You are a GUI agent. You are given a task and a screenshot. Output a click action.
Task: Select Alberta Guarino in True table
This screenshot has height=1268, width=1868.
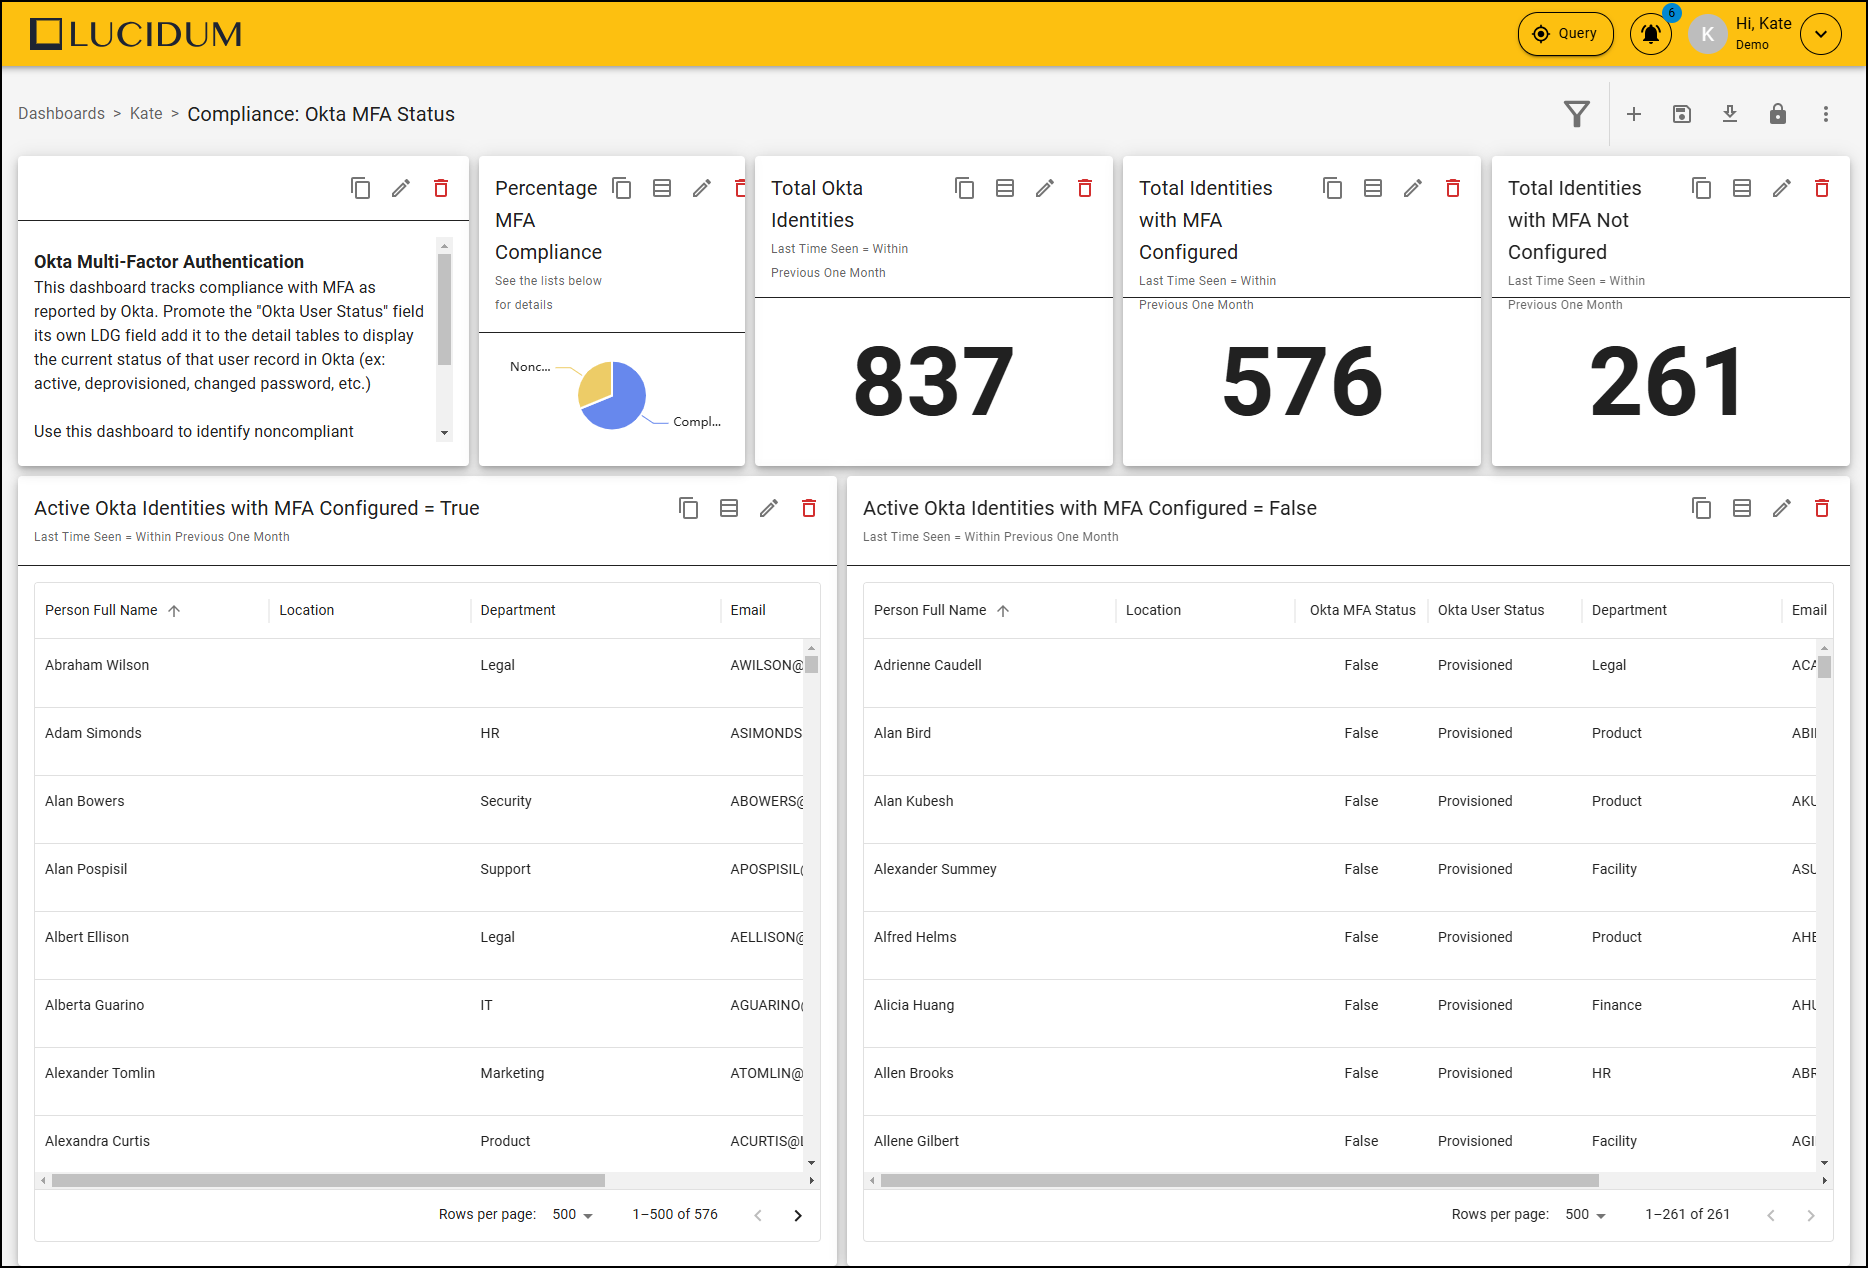pos(95,1005)
